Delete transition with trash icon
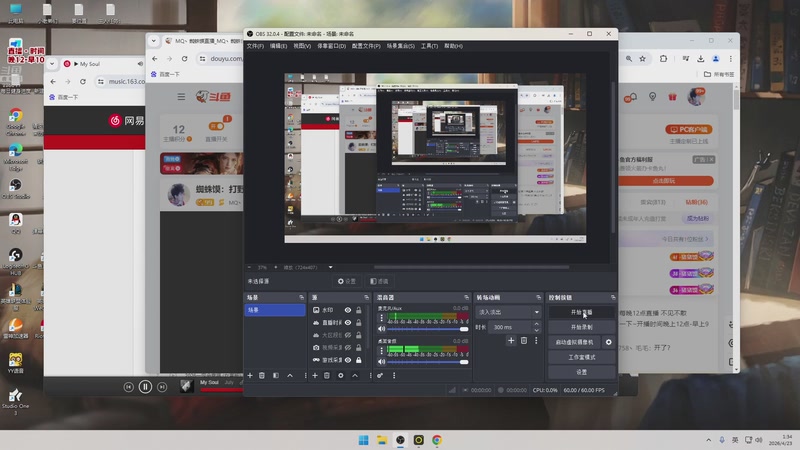 [523, 340]
